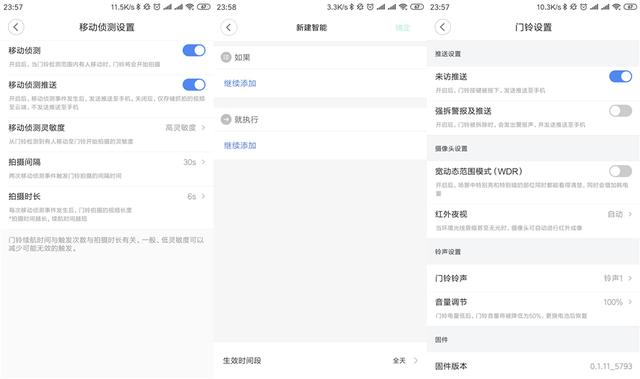Tap the 100% volume value
The height and width of the screenshot is (379, 640).
pyautogui.click(x=613, y=302)
